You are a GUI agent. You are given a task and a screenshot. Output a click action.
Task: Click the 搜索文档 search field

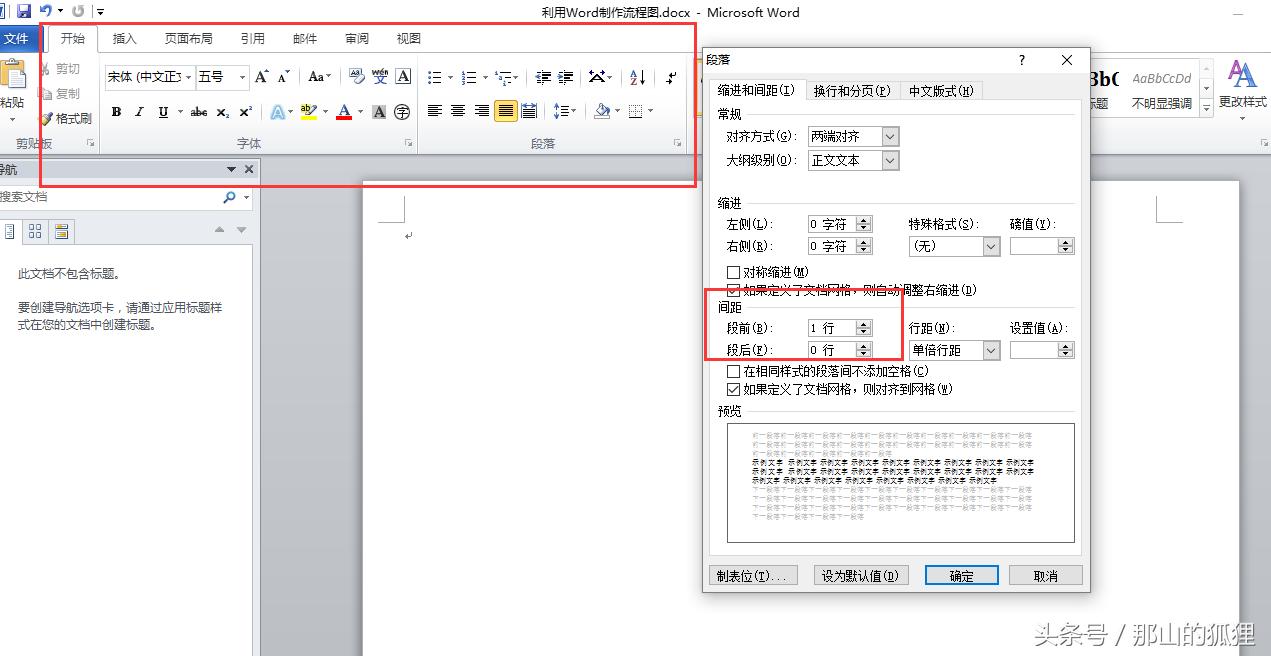(x=110, y=197)
